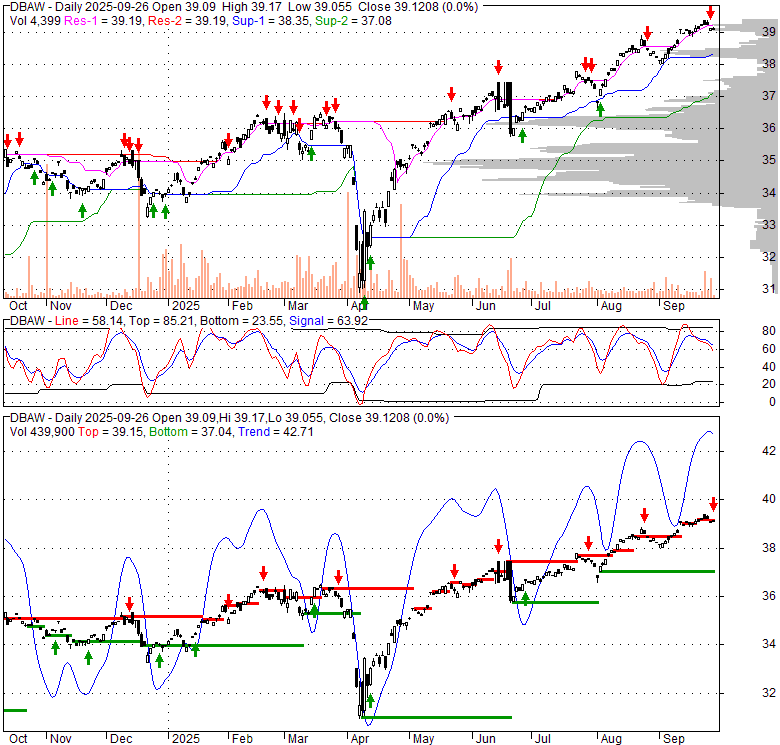This screenshot has height=745, width=780.
Task: Click the green buy arrow in late June, top chart
Action: [522, 136]
